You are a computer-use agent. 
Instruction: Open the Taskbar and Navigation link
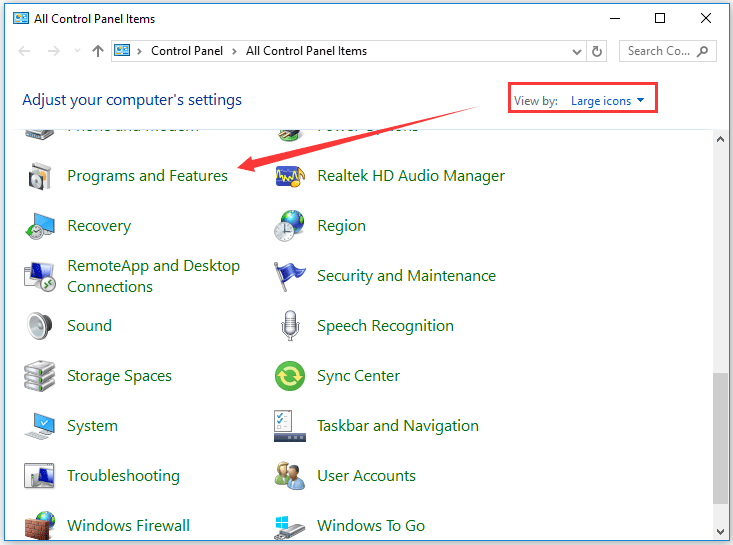398,426
